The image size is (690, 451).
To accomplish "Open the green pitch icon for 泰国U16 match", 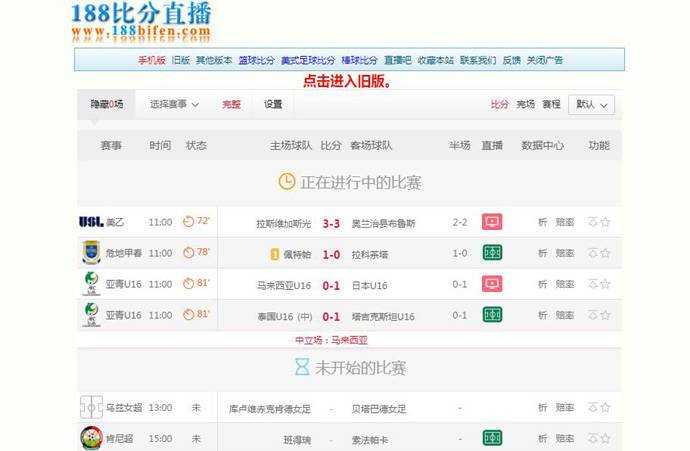I will 492,315.
